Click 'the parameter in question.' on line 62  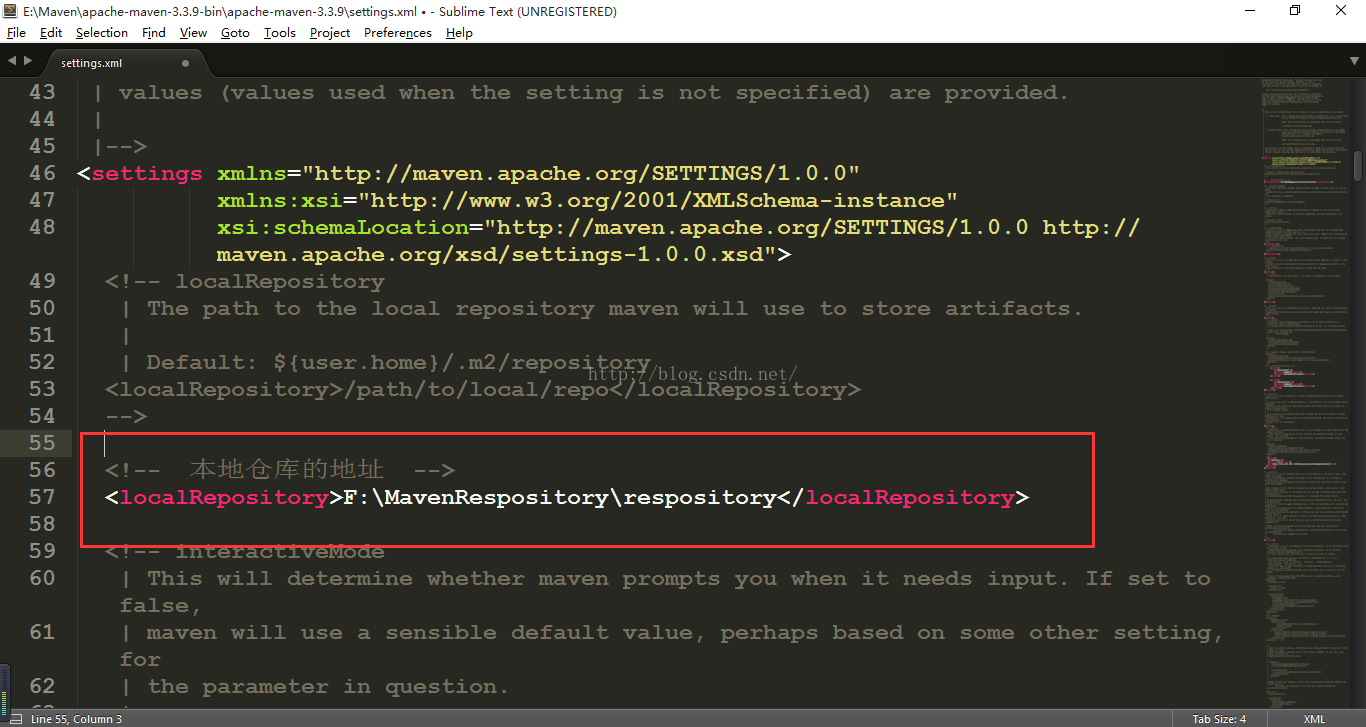click(328, 687)
